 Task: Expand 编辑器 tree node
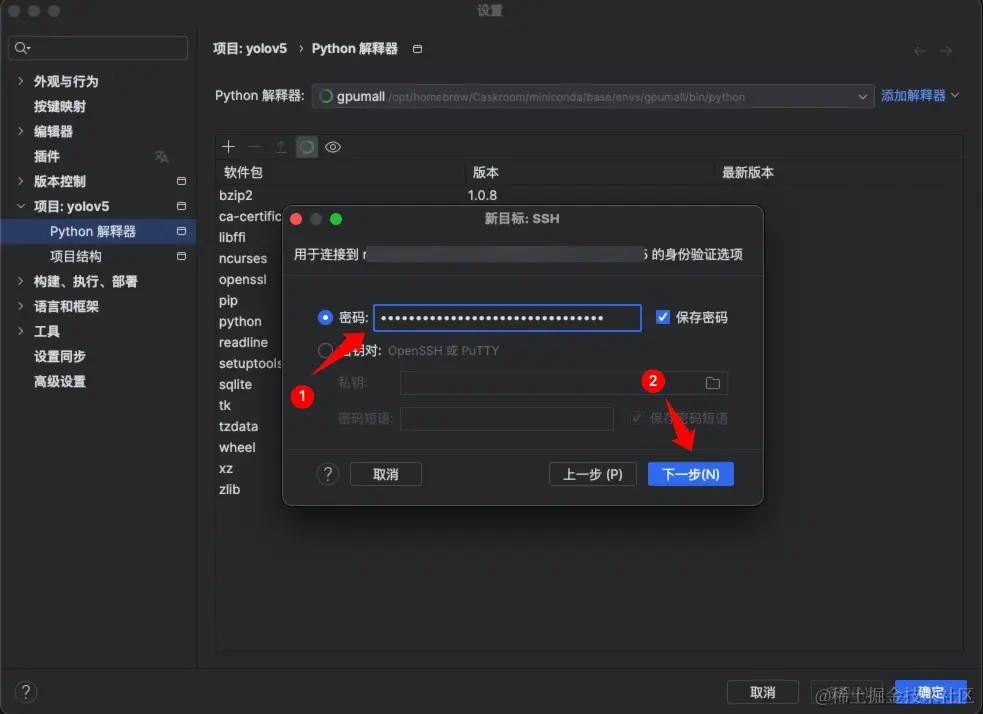pos(21,131)
